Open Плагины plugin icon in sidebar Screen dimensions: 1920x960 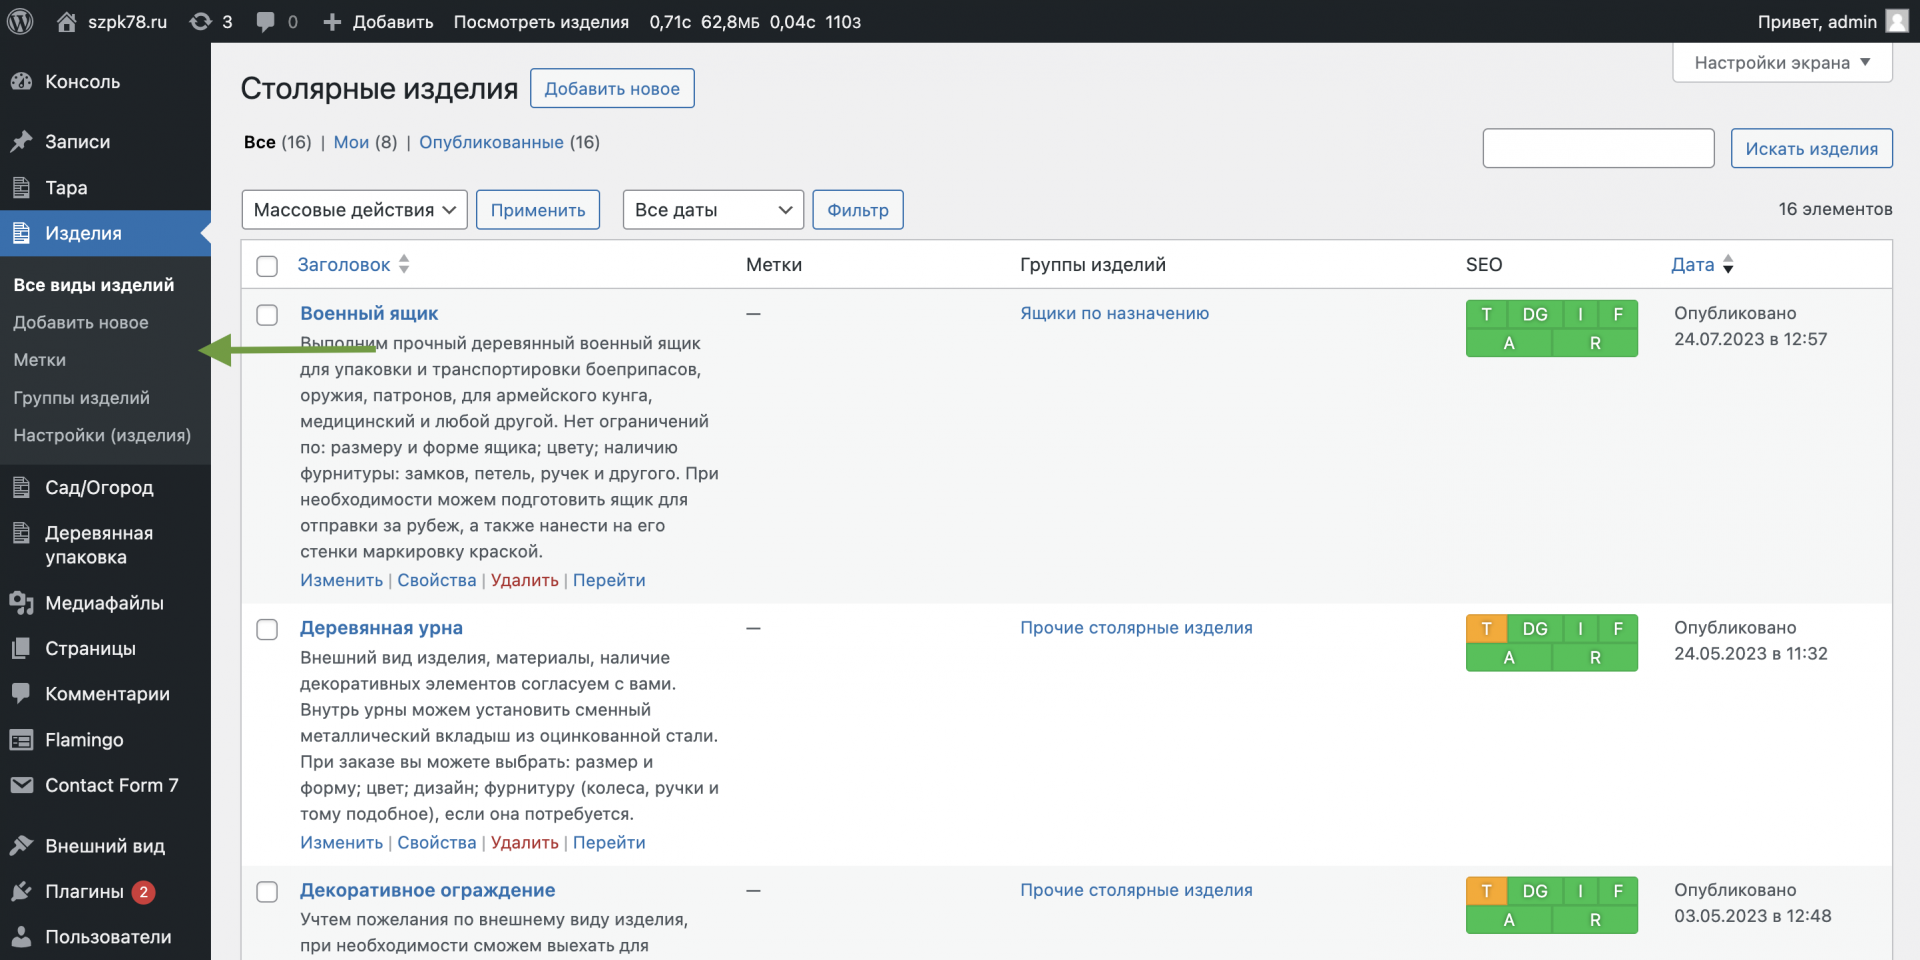tap(21, 891)
